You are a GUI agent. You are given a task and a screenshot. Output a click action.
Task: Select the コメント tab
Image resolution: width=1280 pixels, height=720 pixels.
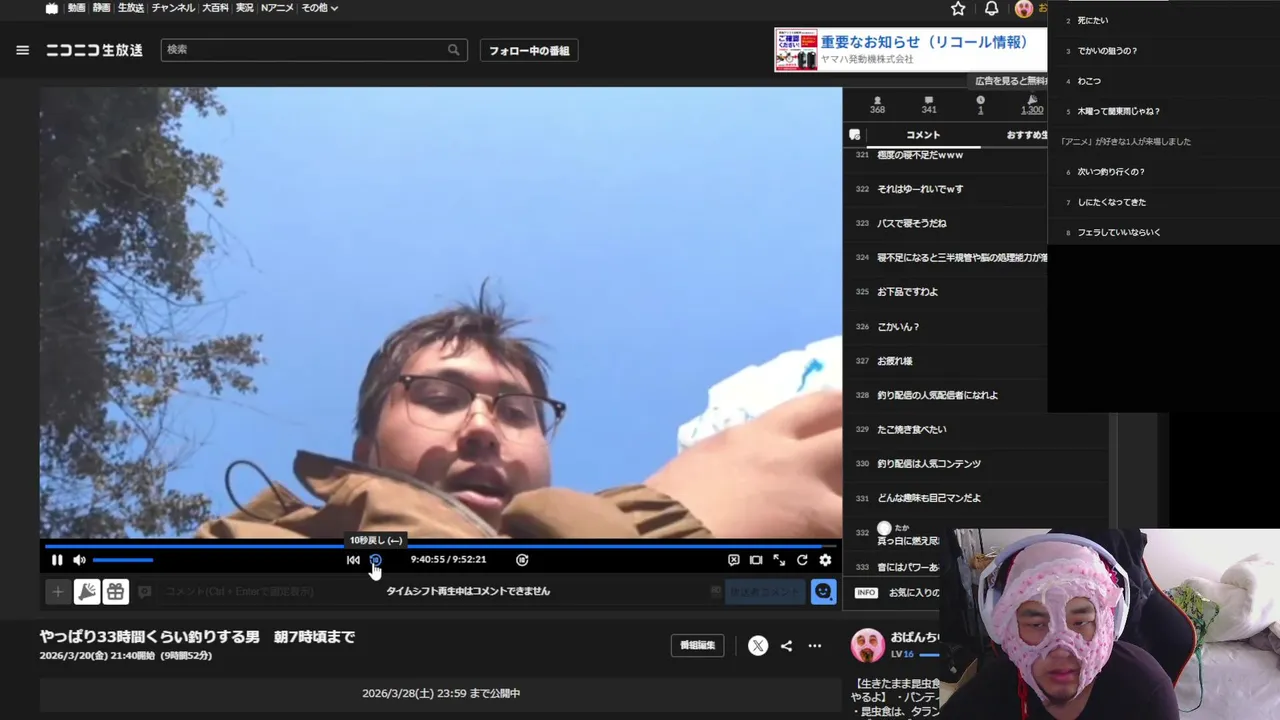pos(923,135)
